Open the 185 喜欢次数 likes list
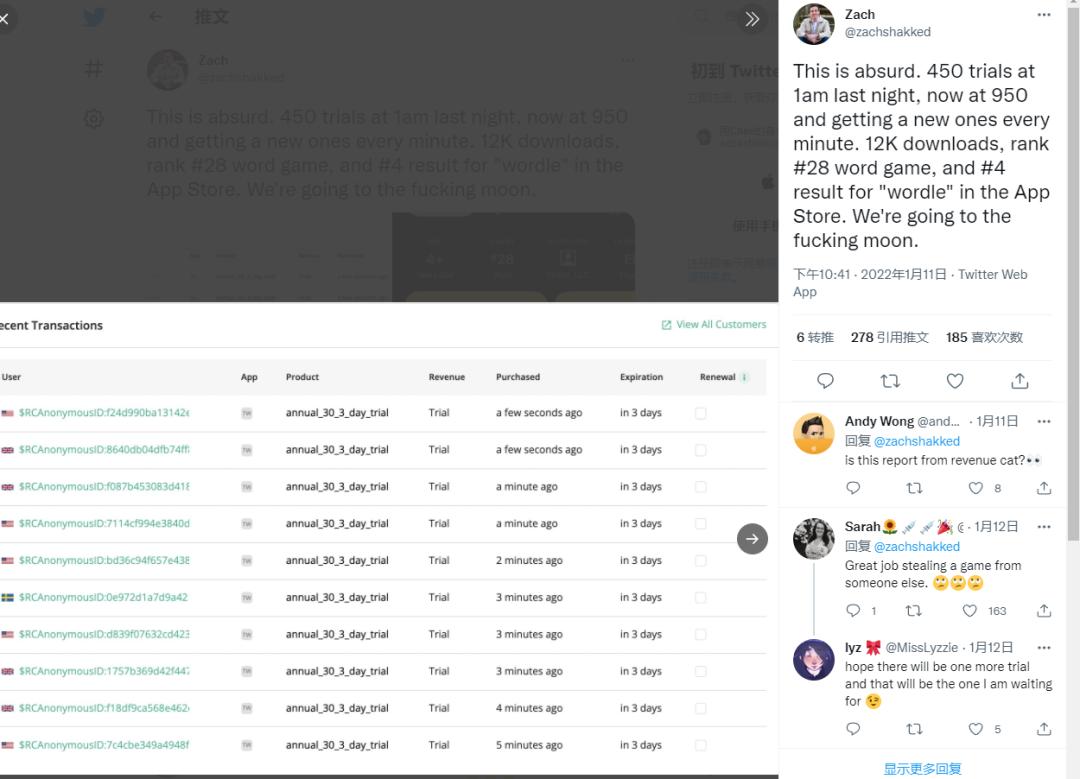 (984, 338)
